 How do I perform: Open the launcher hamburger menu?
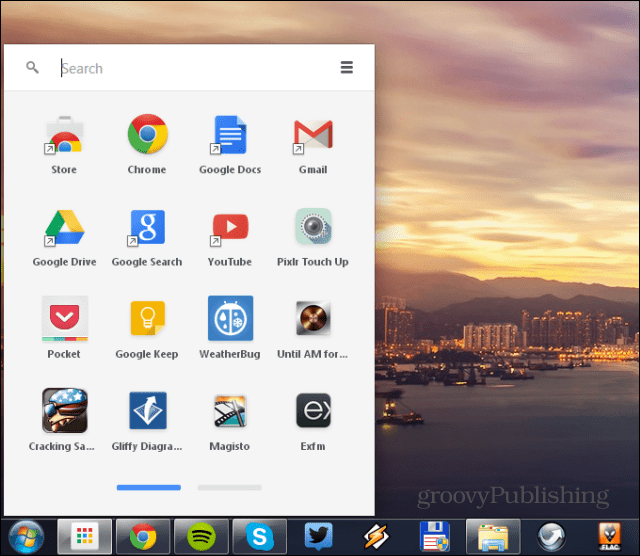347,67
